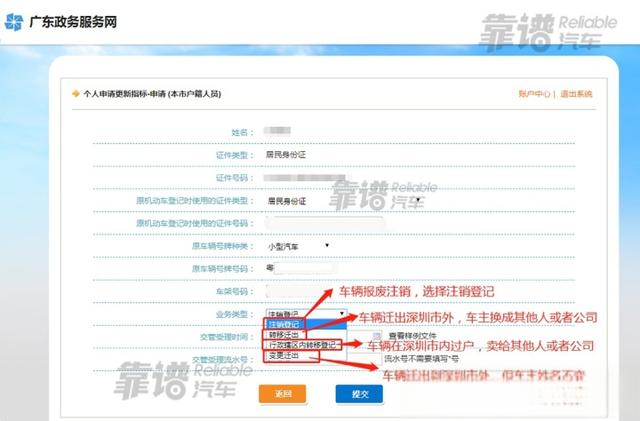Open 原机动车登记时使用的证件类型 dropdown

345,200
